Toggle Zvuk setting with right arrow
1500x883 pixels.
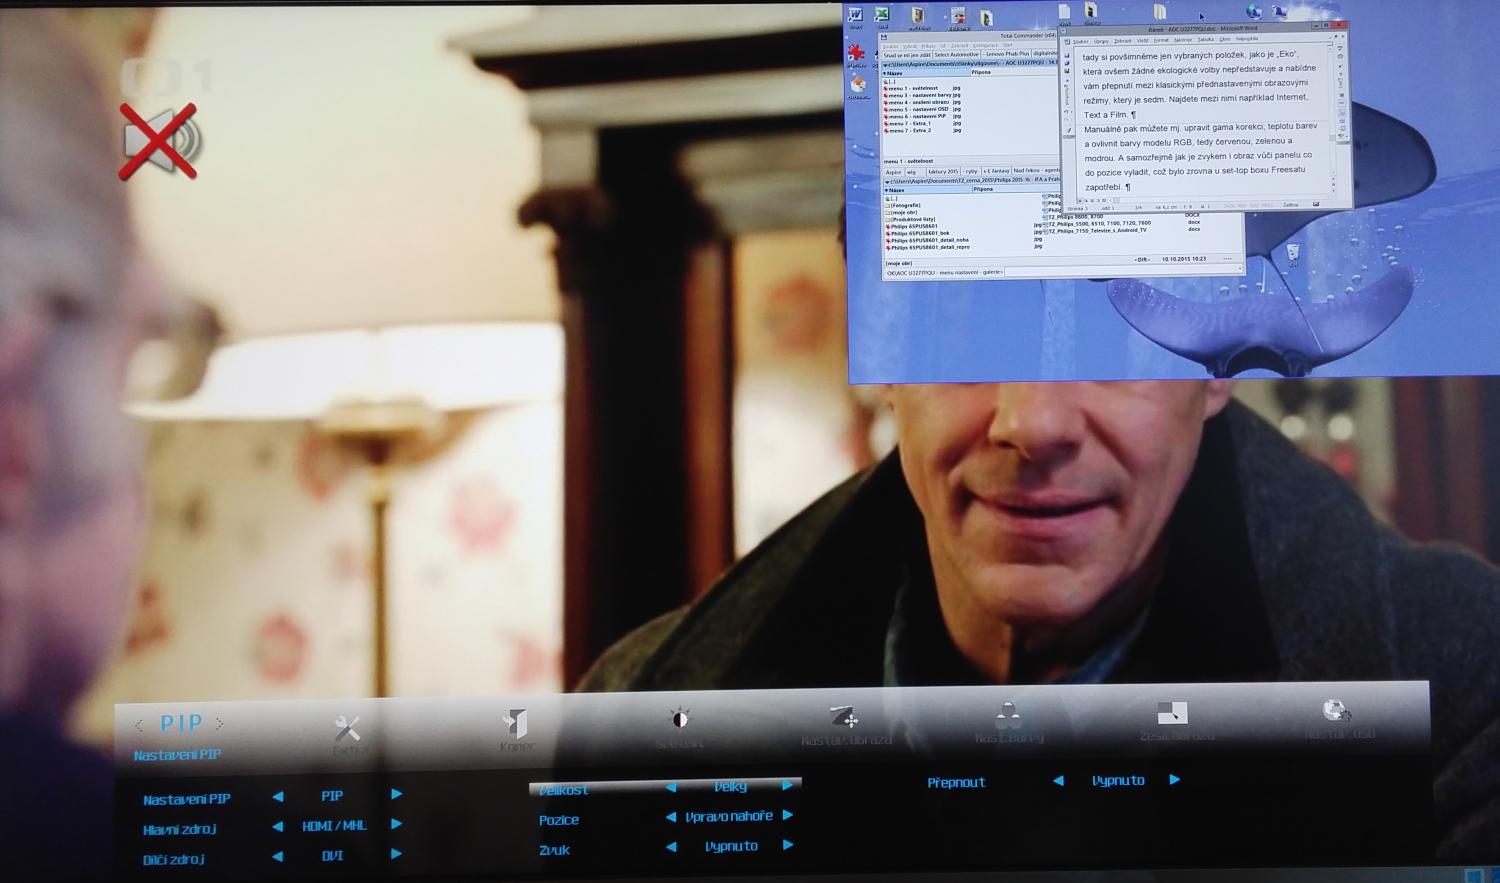788,845
